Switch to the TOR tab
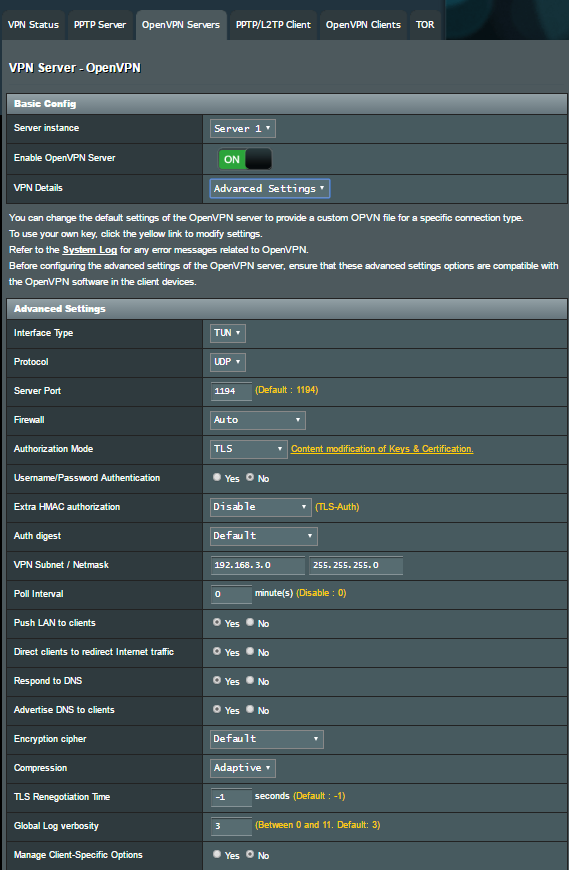The height and width of the screenshot is (870, 569). (425, 25)
